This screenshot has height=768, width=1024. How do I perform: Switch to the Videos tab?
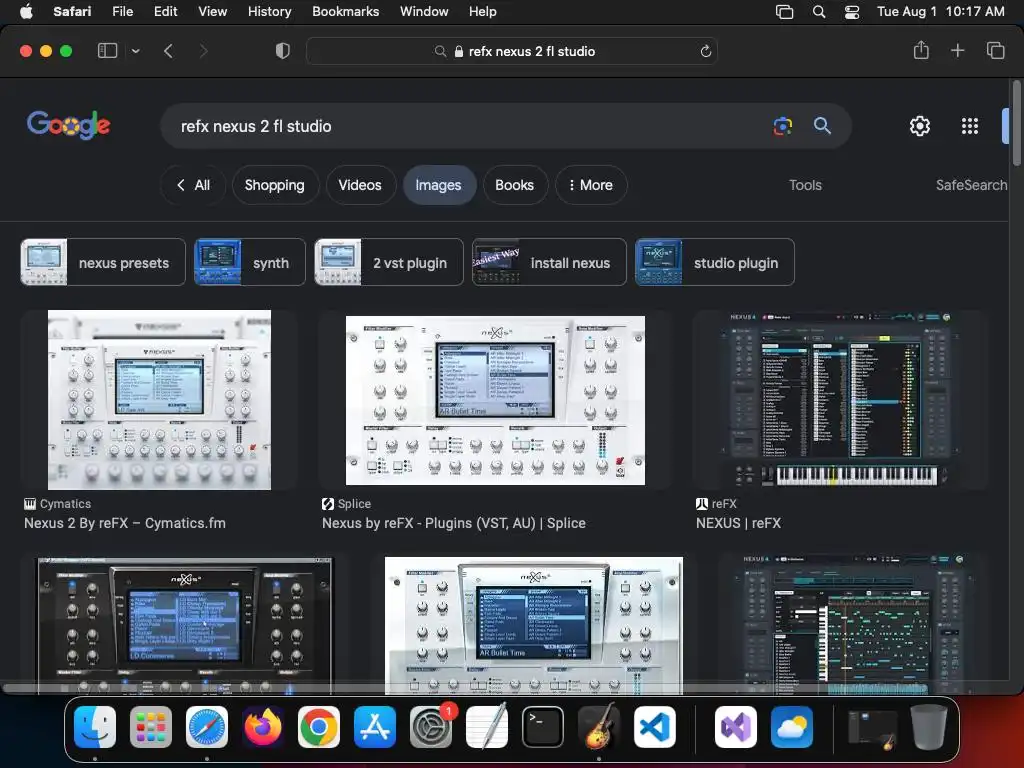360,185
